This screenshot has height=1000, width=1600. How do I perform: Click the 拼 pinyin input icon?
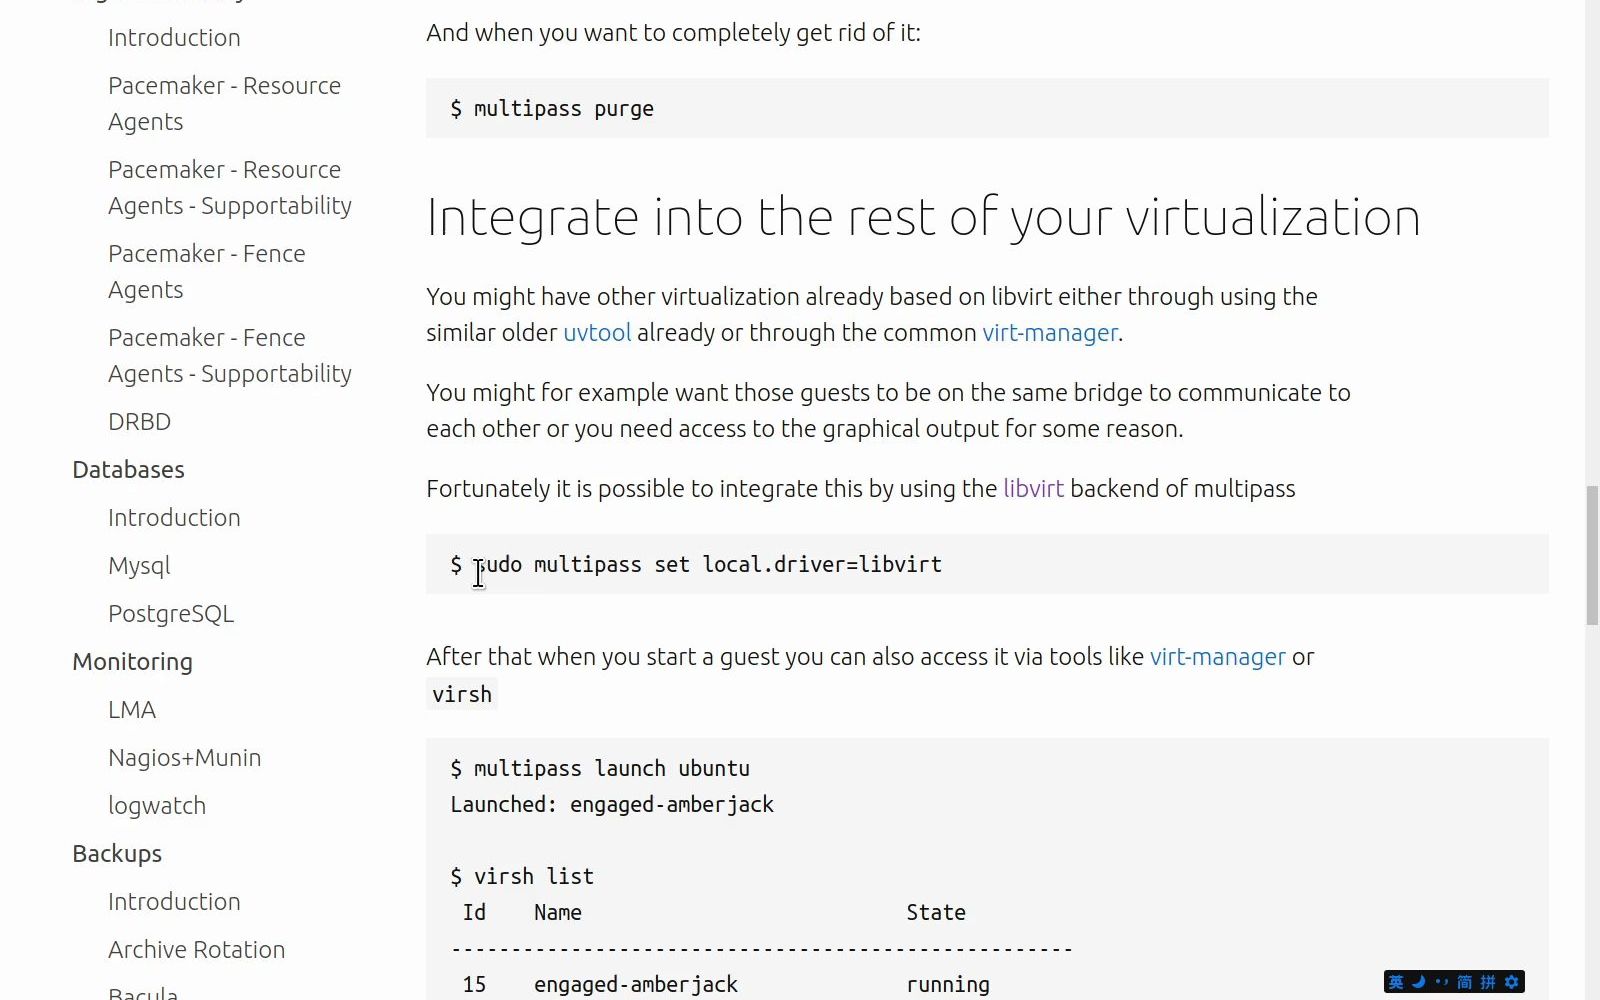click(1488, 982)
